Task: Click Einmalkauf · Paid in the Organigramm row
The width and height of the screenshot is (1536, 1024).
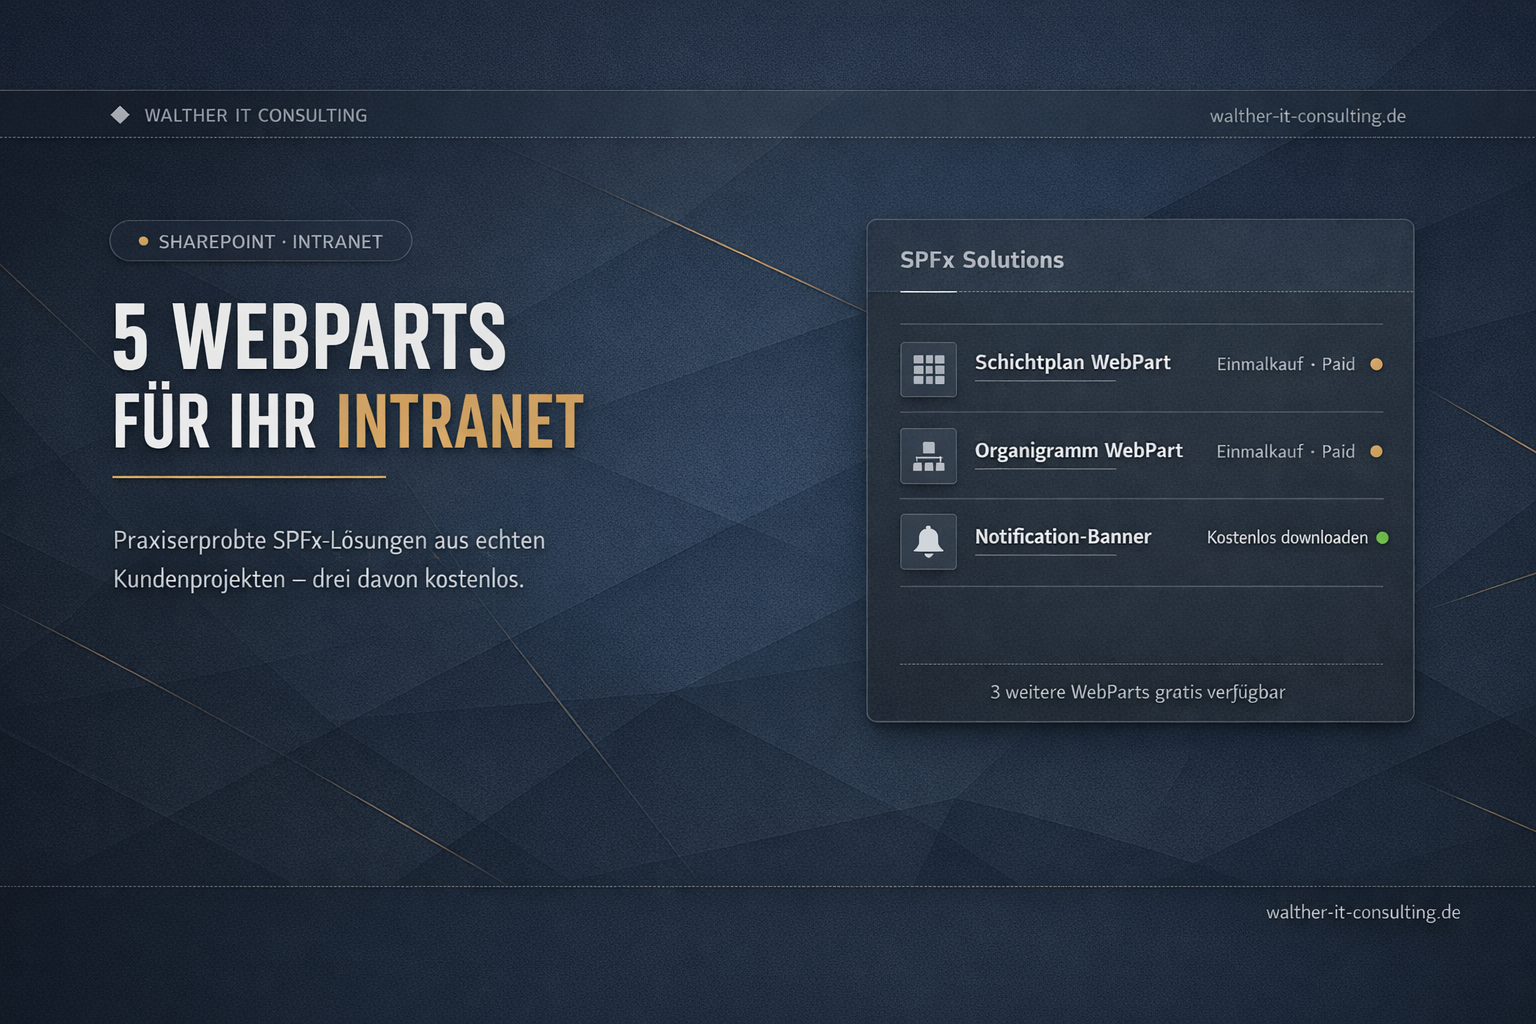Action: click(x=1285, y=451)
